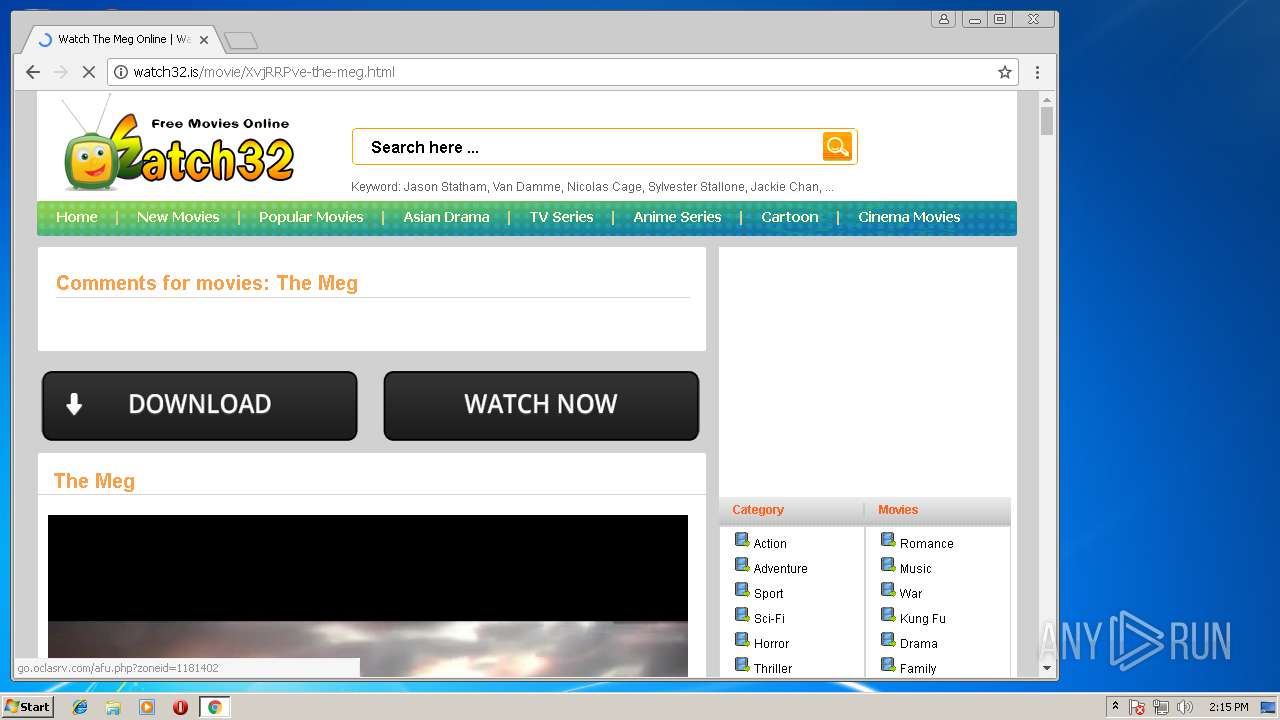Image resolution: width=1280 pixels, height=720 pixels.
Task: Click the Romance category link
Action: pos(927,544)
